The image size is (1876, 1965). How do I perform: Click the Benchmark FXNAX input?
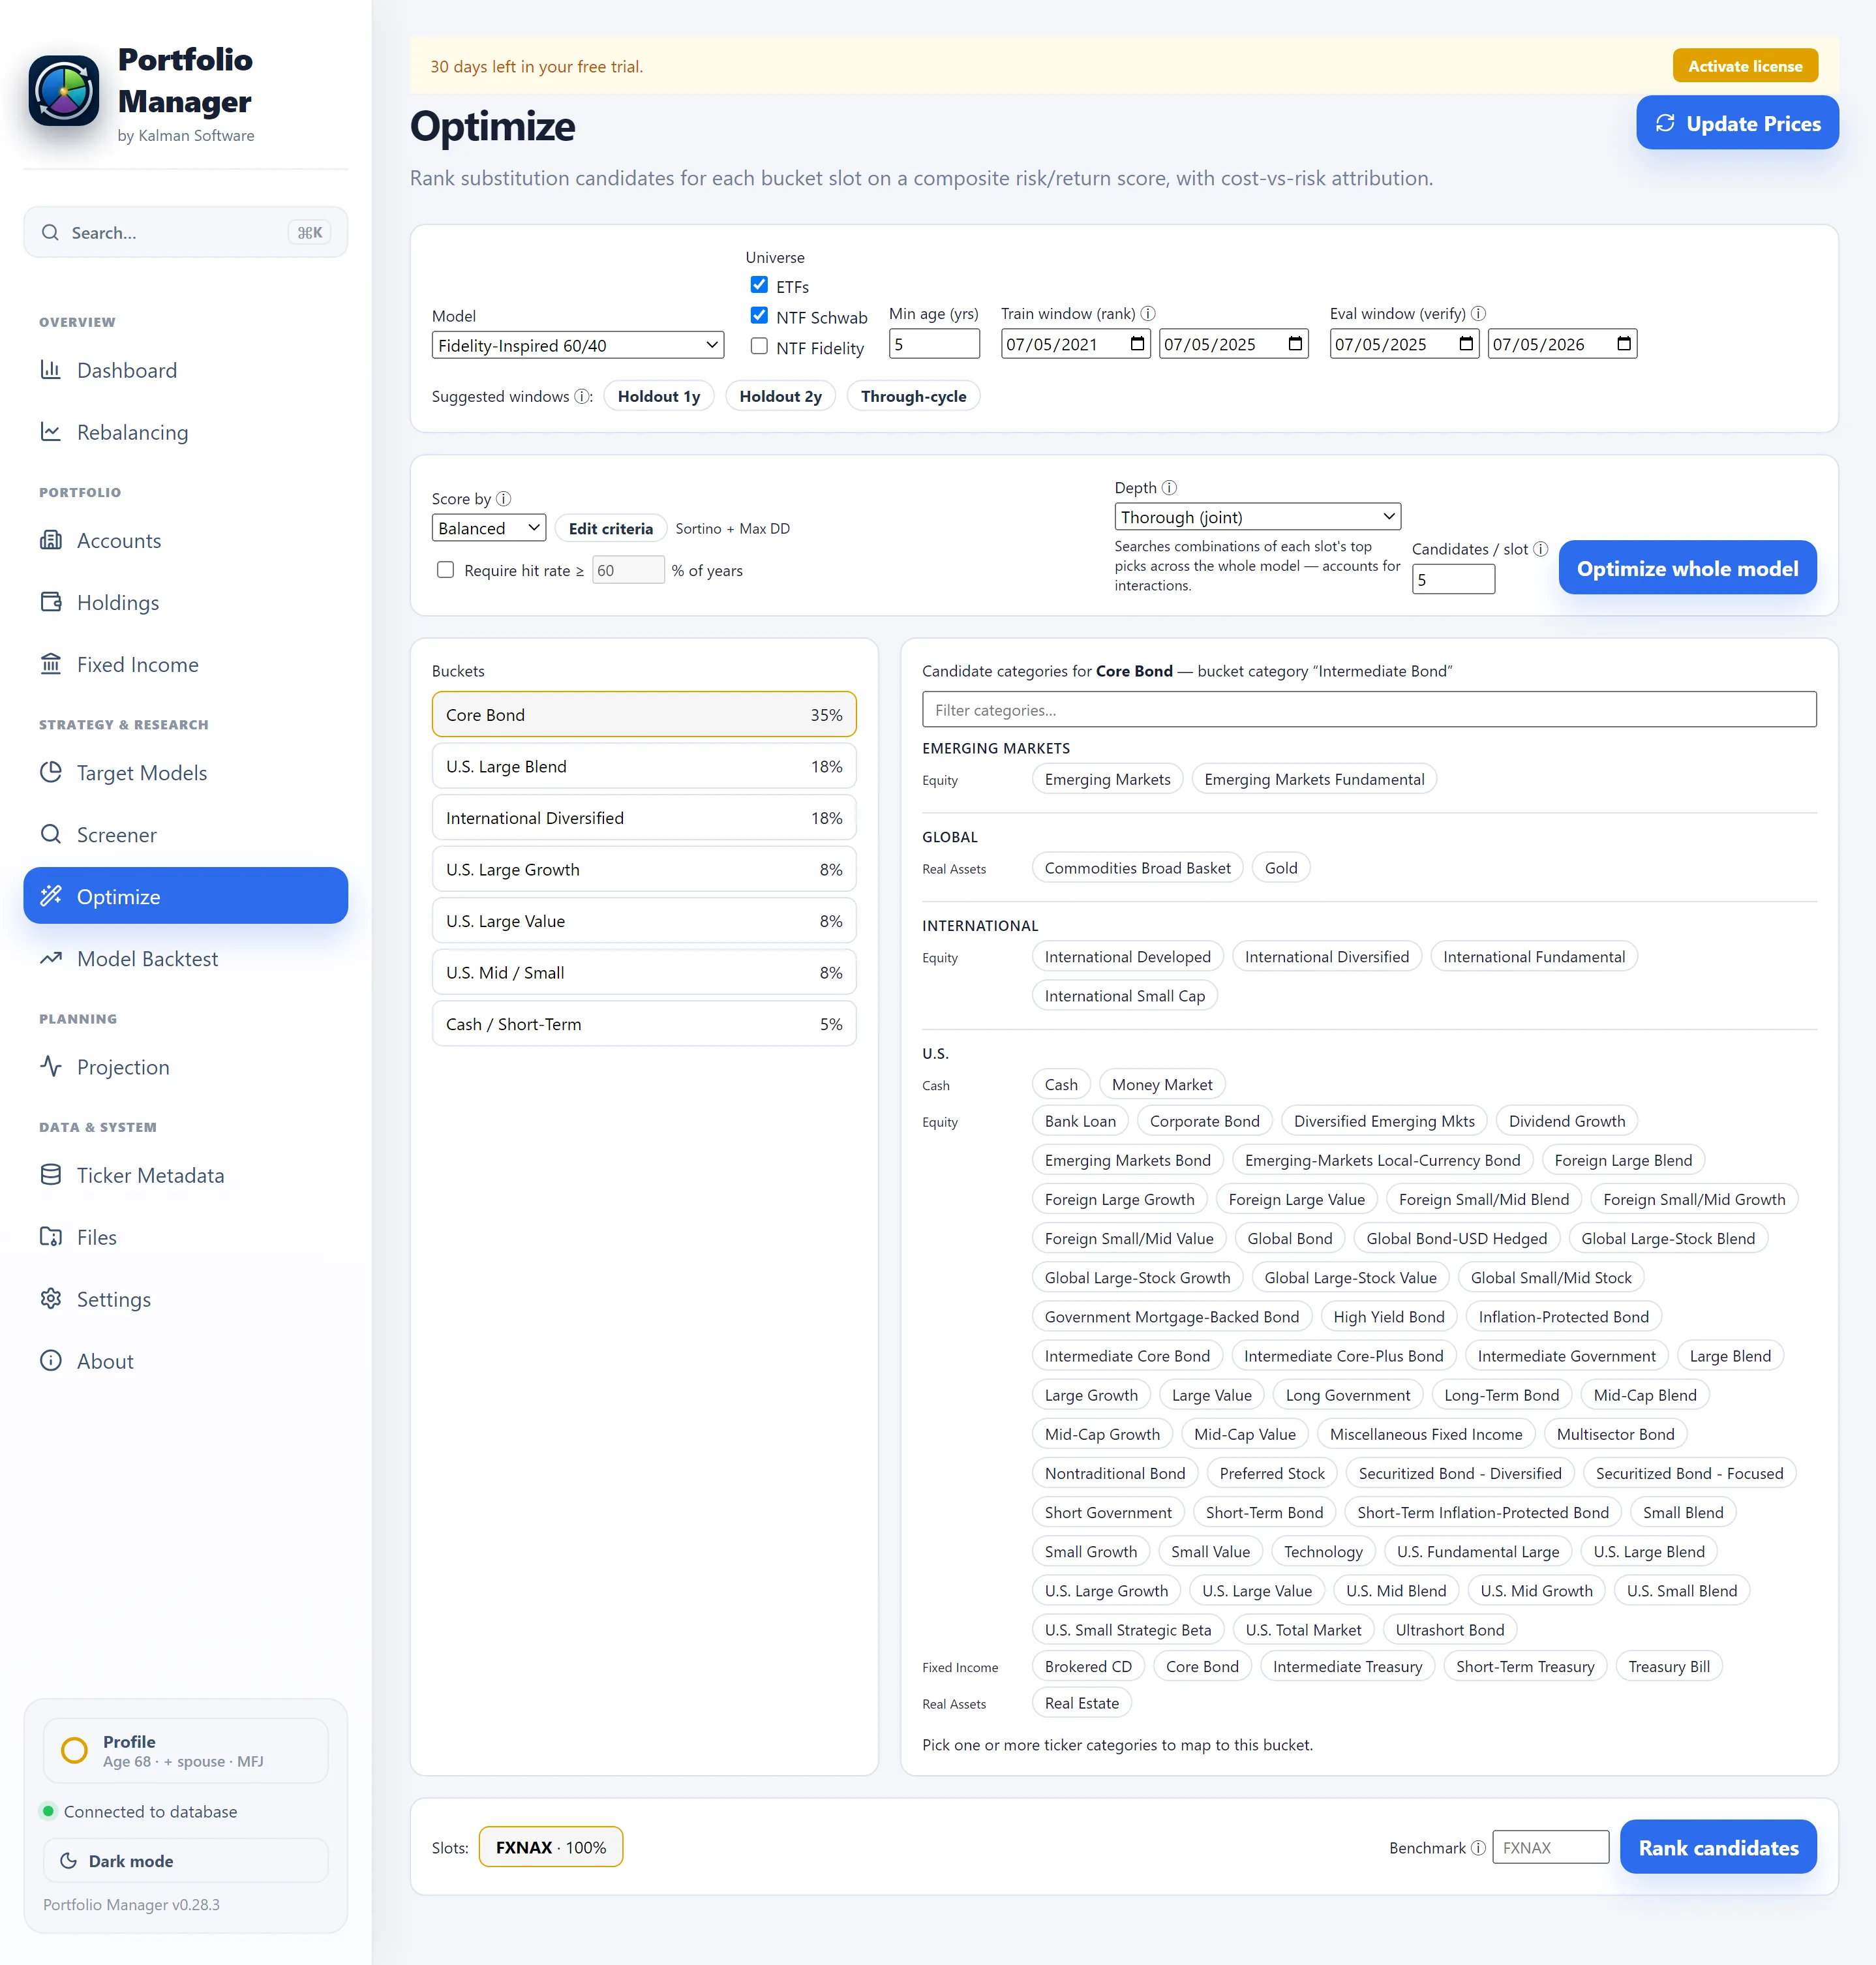1550,1847
